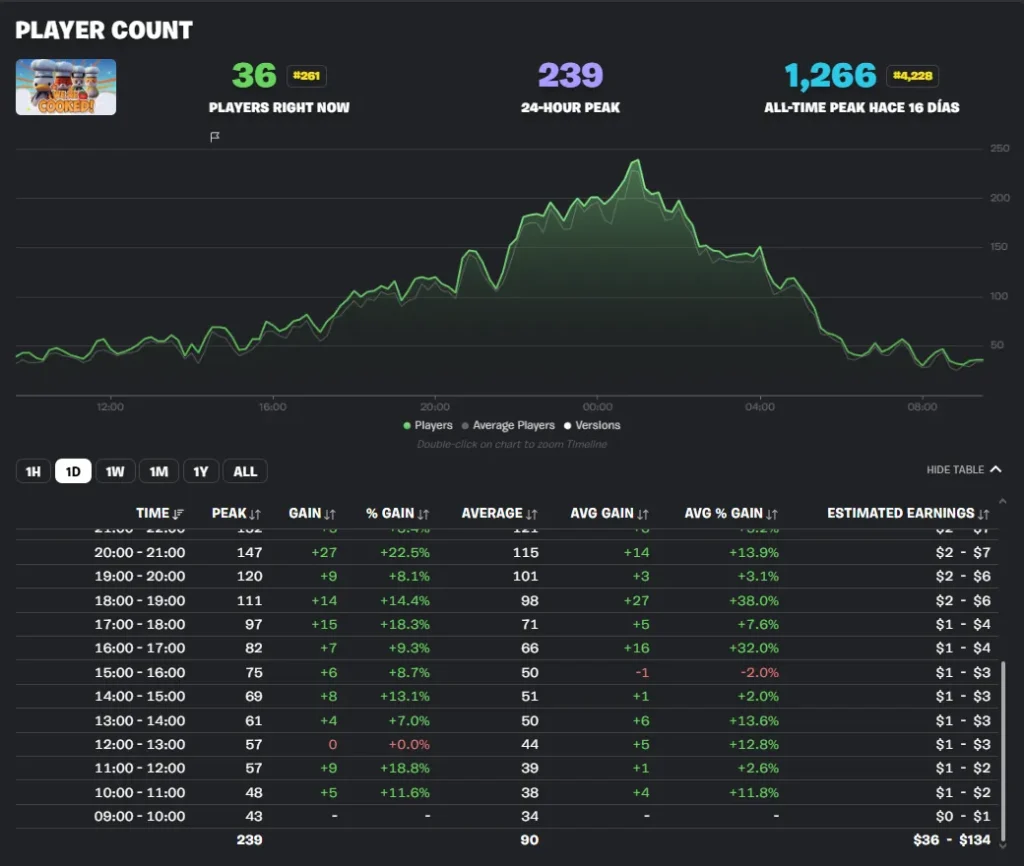1024x866 pixels.
Task: Click the ALL time range button
Action: point(245,471)
